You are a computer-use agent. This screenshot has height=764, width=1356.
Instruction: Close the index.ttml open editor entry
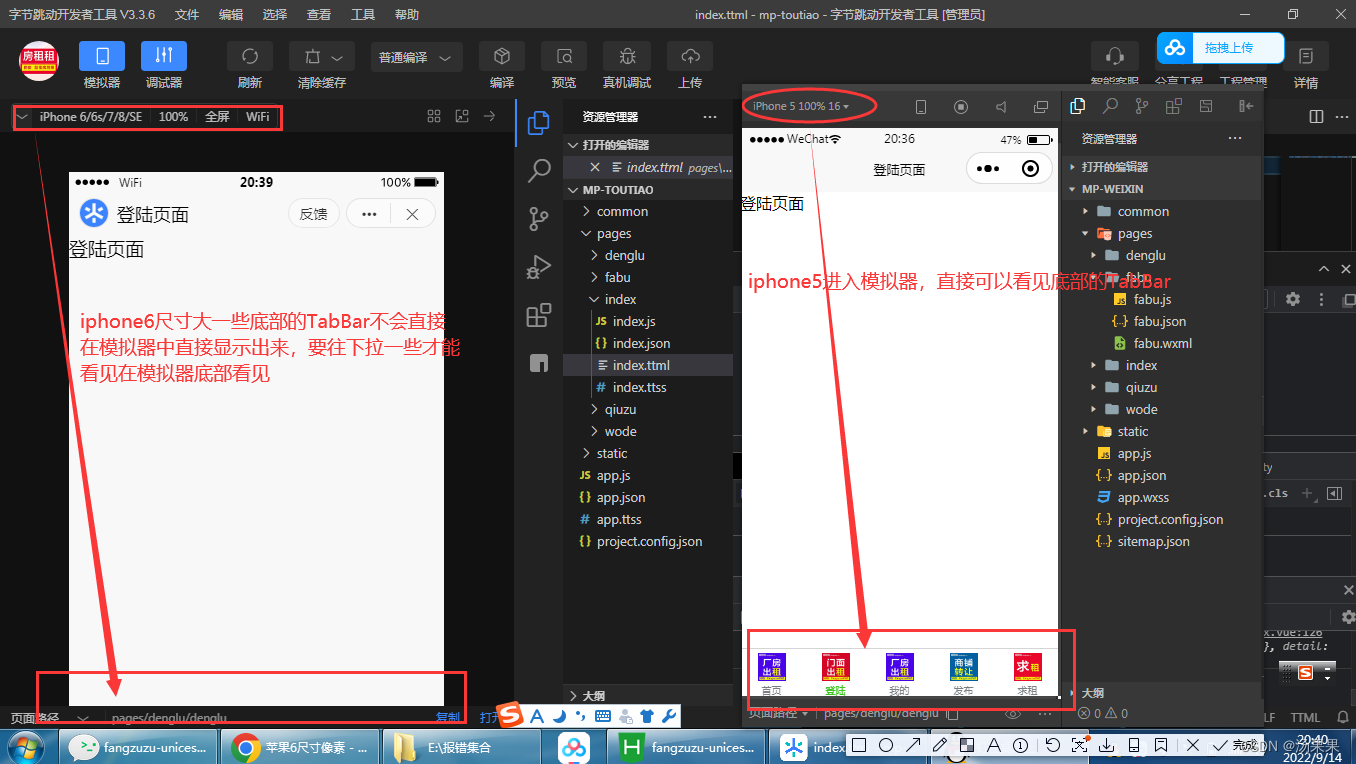point(595,167)
